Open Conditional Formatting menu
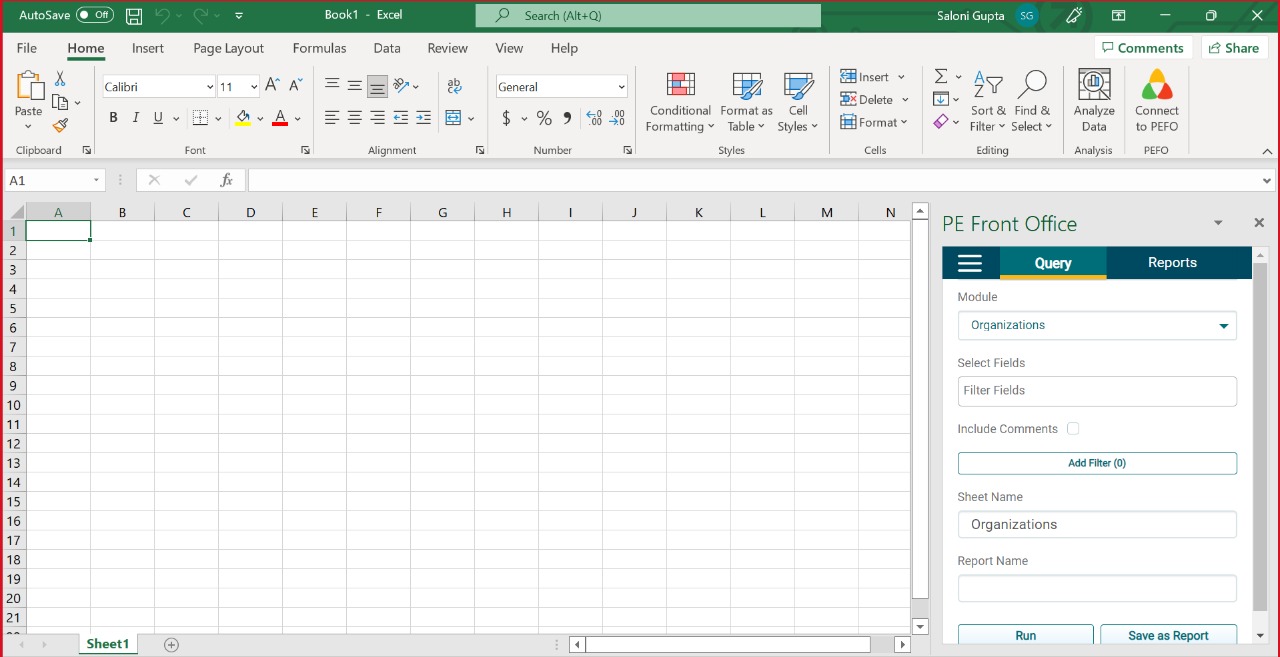The height and width of the screenshot is (657, 1280). point(680,101)
